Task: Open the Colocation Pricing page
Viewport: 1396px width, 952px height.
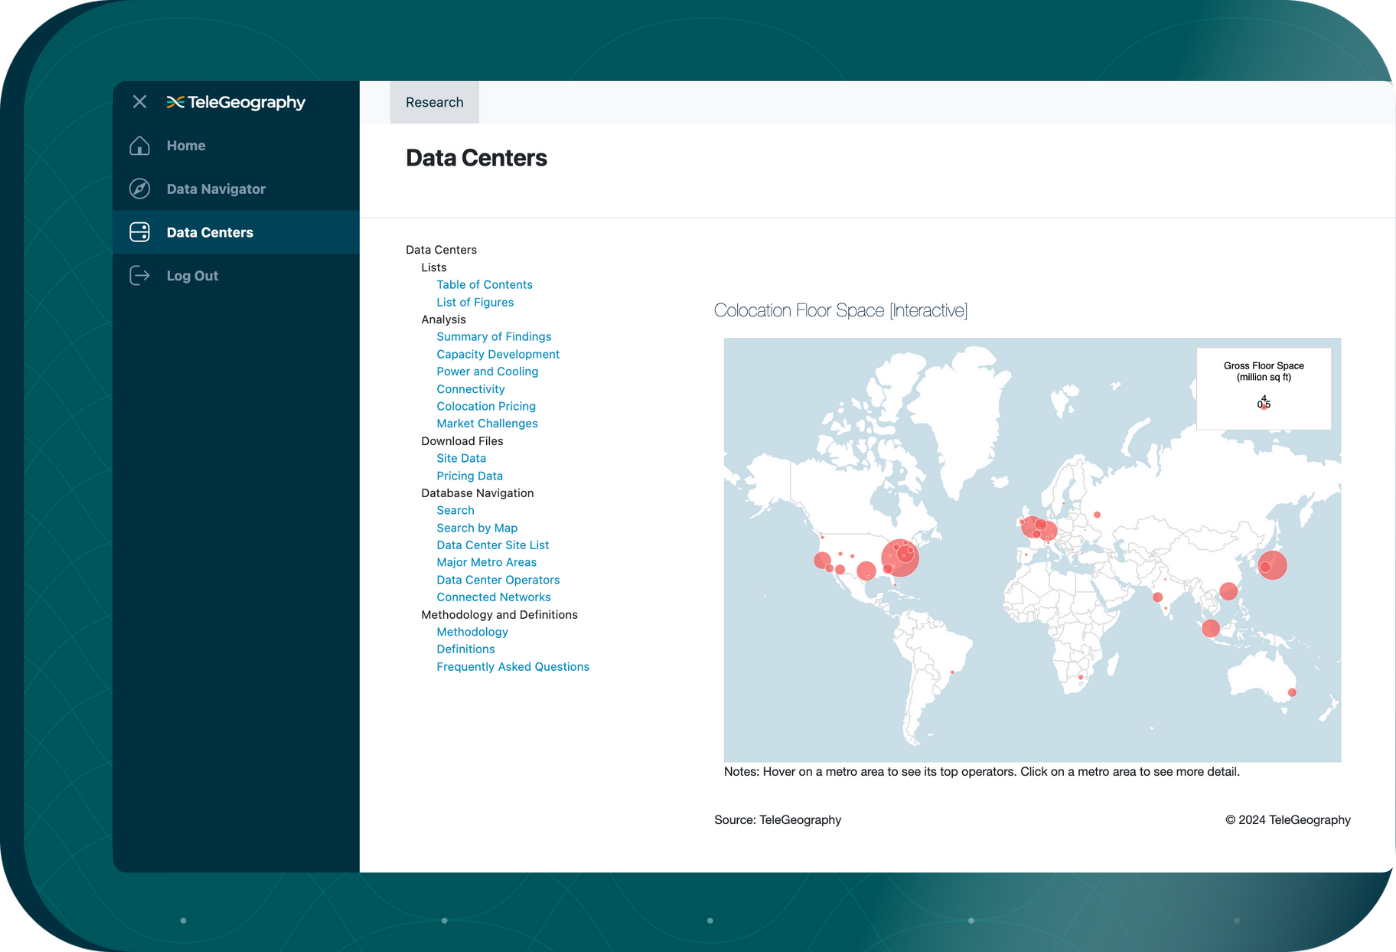Action: point(486,406)
